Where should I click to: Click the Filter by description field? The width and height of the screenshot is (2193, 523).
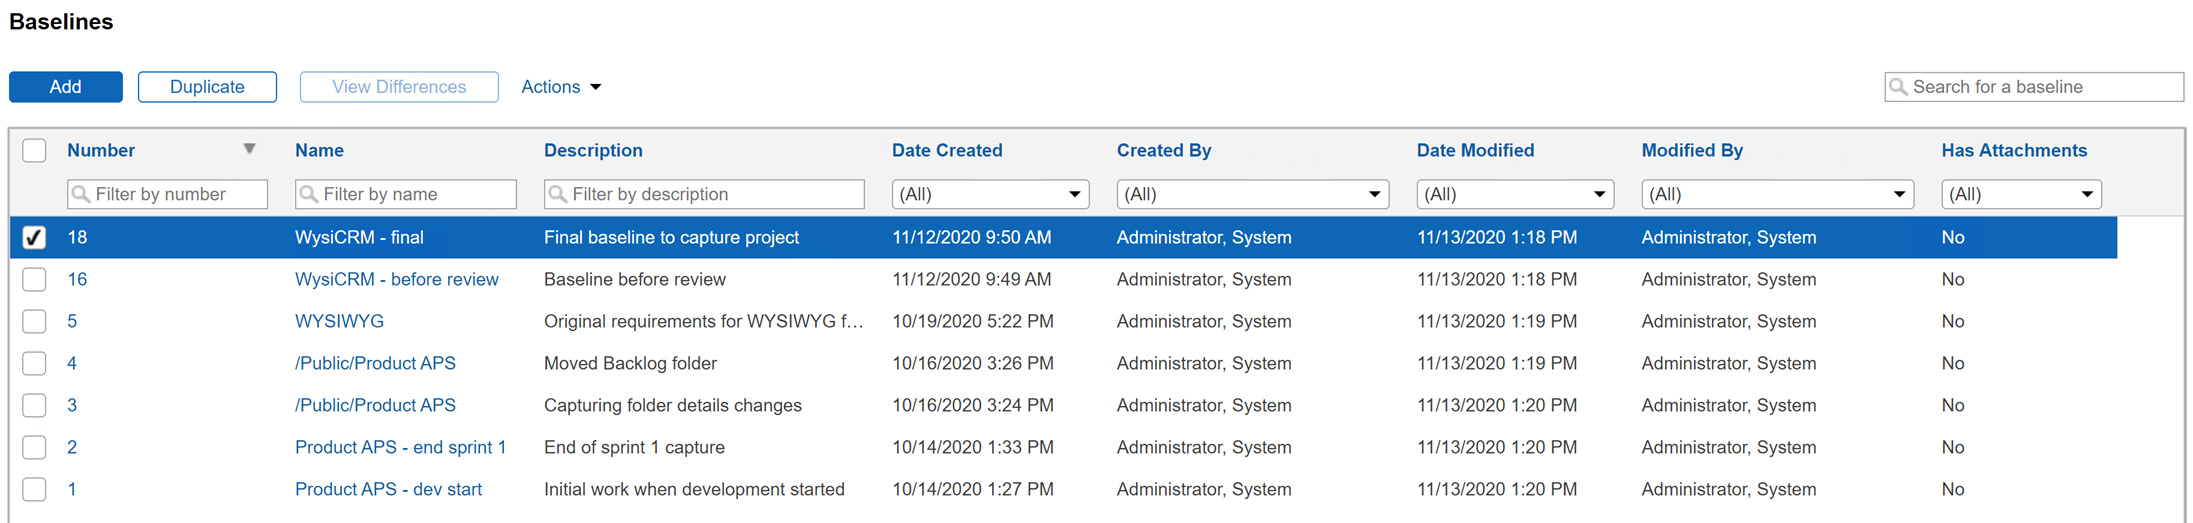click(714, 194)
